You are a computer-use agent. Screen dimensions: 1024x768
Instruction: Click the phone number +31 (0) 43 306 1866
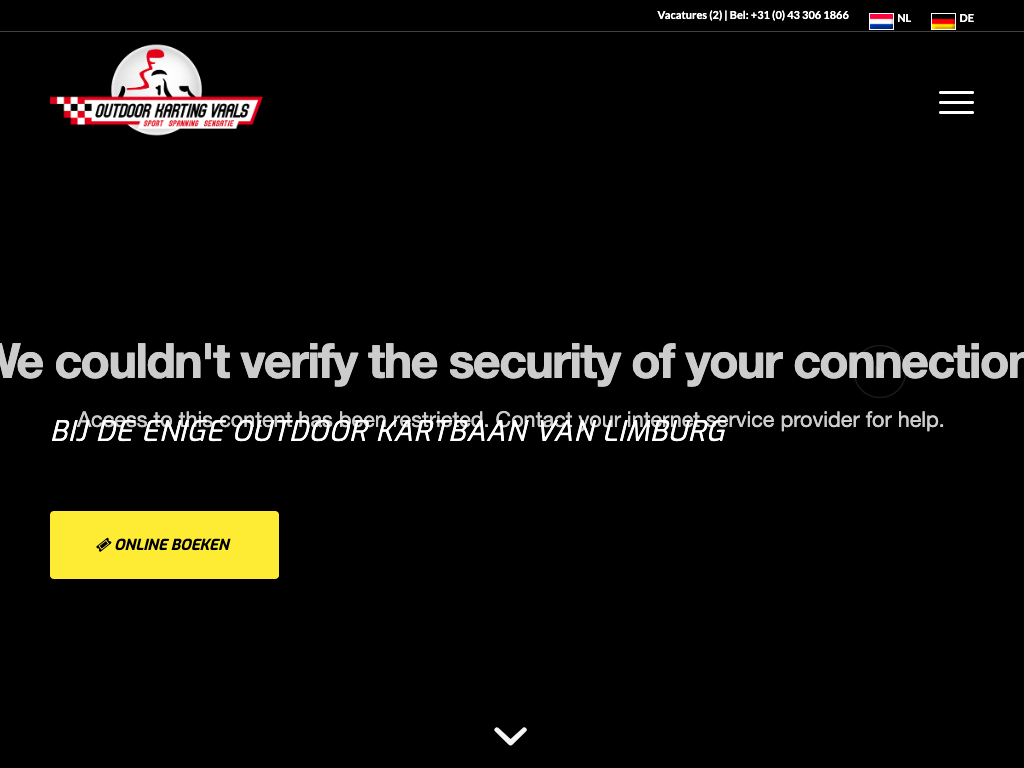[x=799, y=15]
